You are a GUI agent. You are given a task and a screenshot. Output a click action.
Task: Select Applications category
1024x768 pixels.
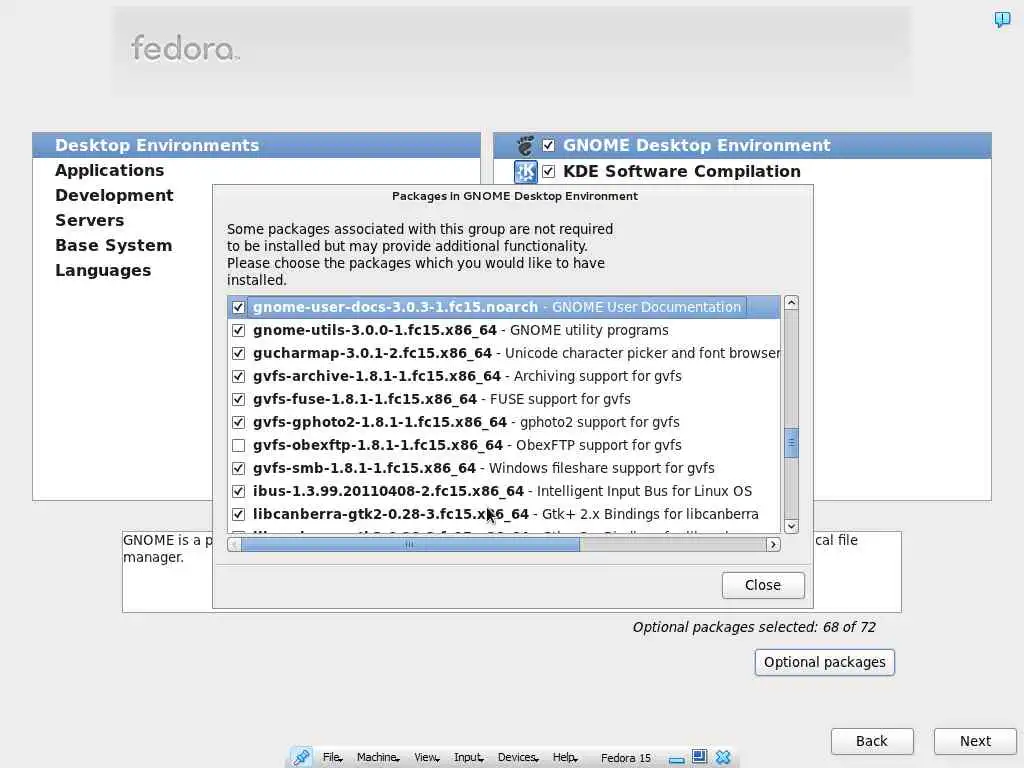110,170
